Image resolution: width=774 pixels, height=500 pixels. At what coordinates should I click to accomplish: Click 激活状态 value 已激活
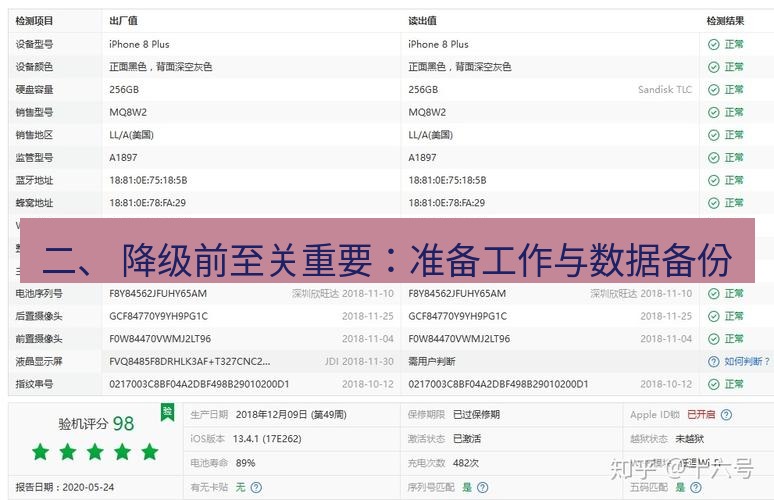467,439
